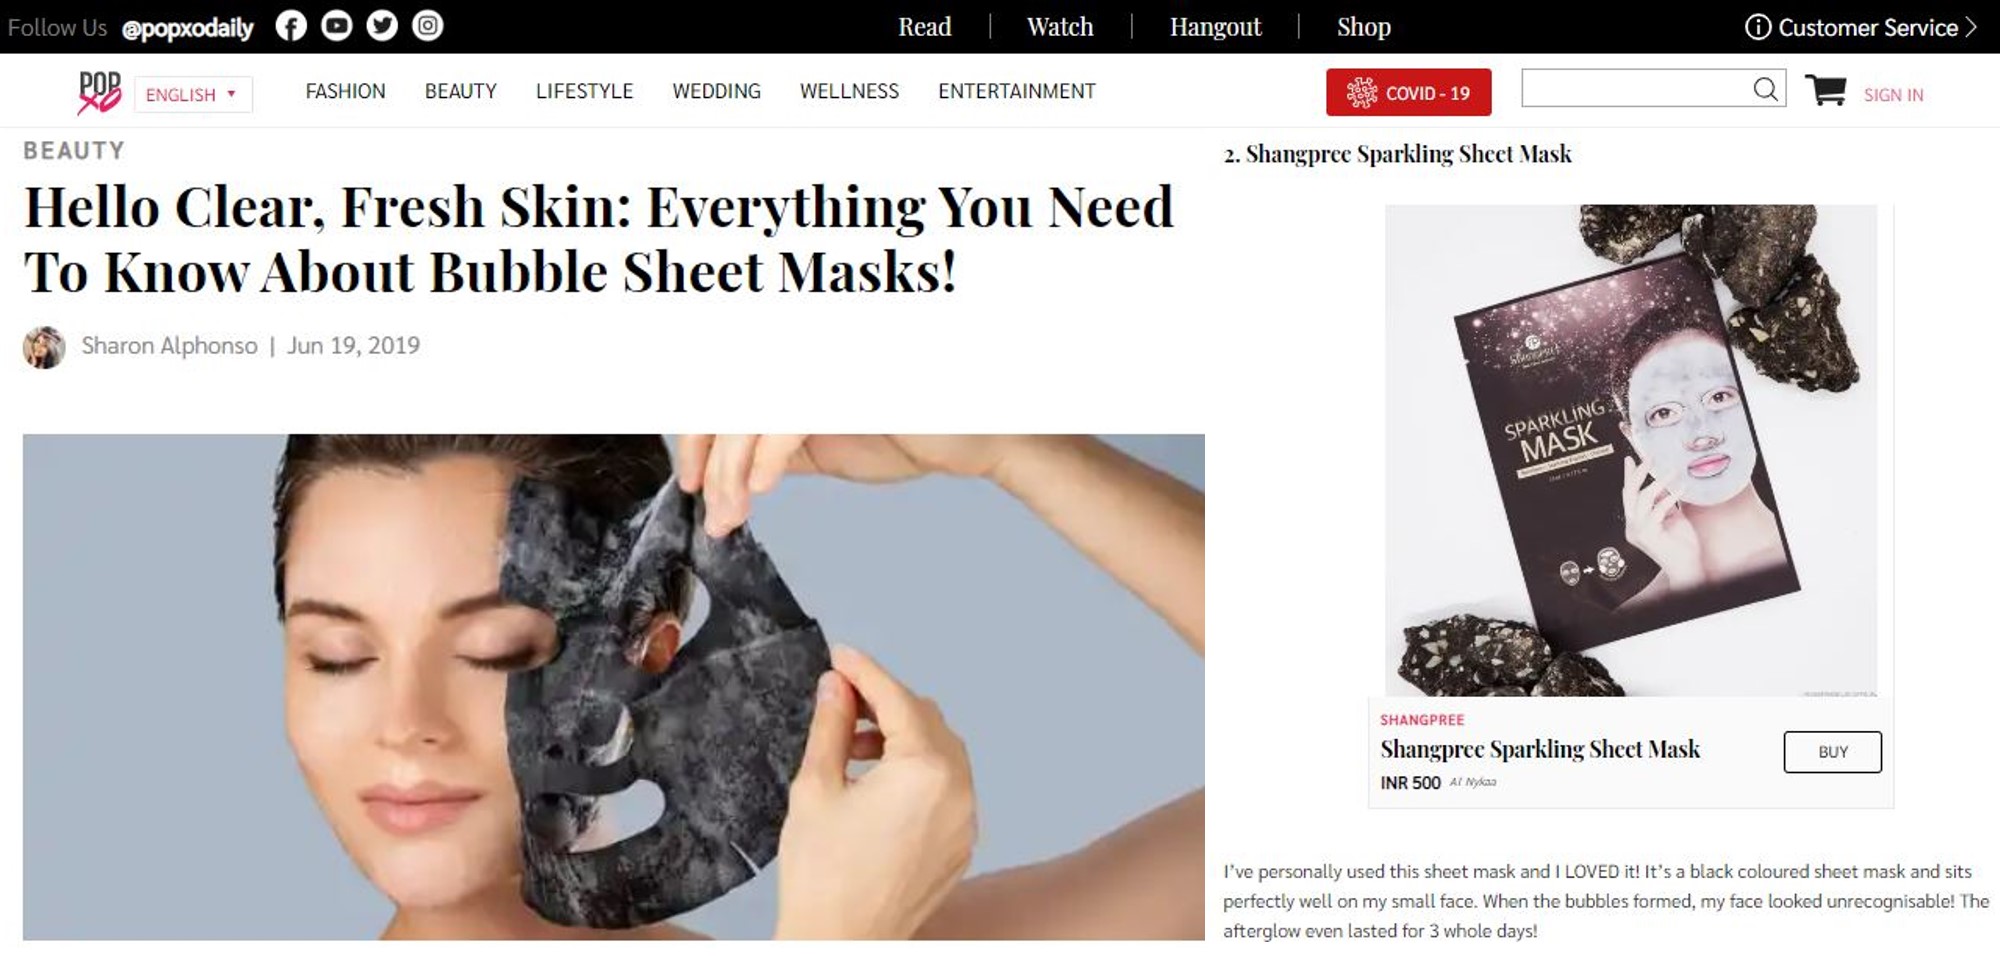Click the BUY button for Shangpree mask
The image size is (2000, 956).
[1832, 752]
